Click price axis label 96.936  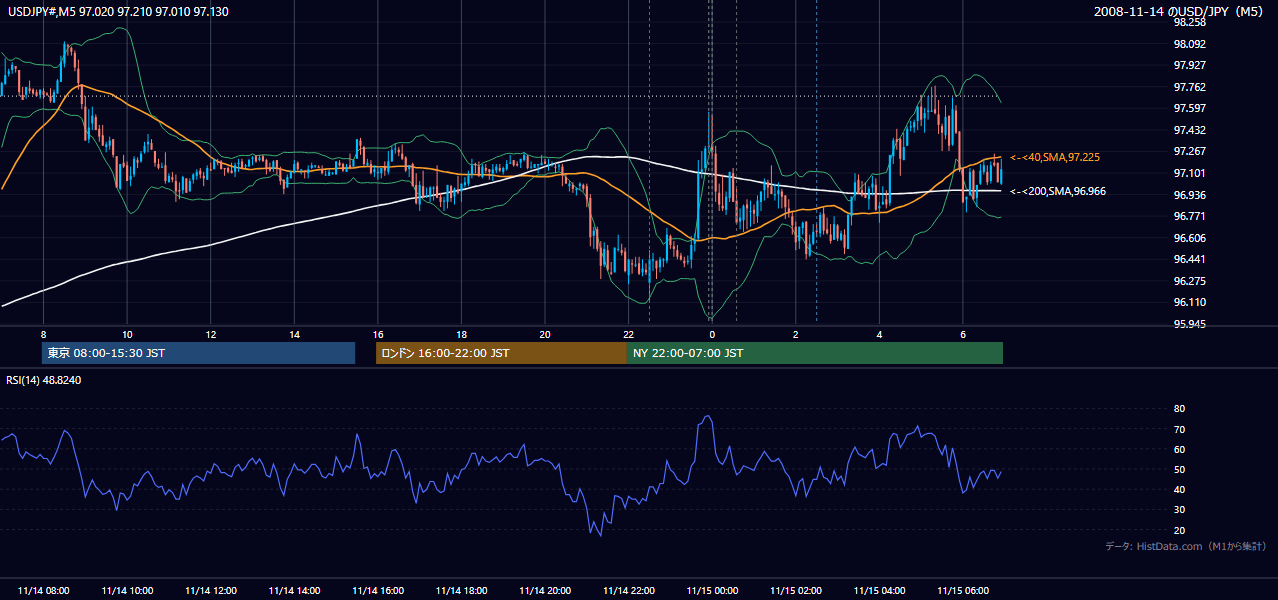pos(1189,195)
